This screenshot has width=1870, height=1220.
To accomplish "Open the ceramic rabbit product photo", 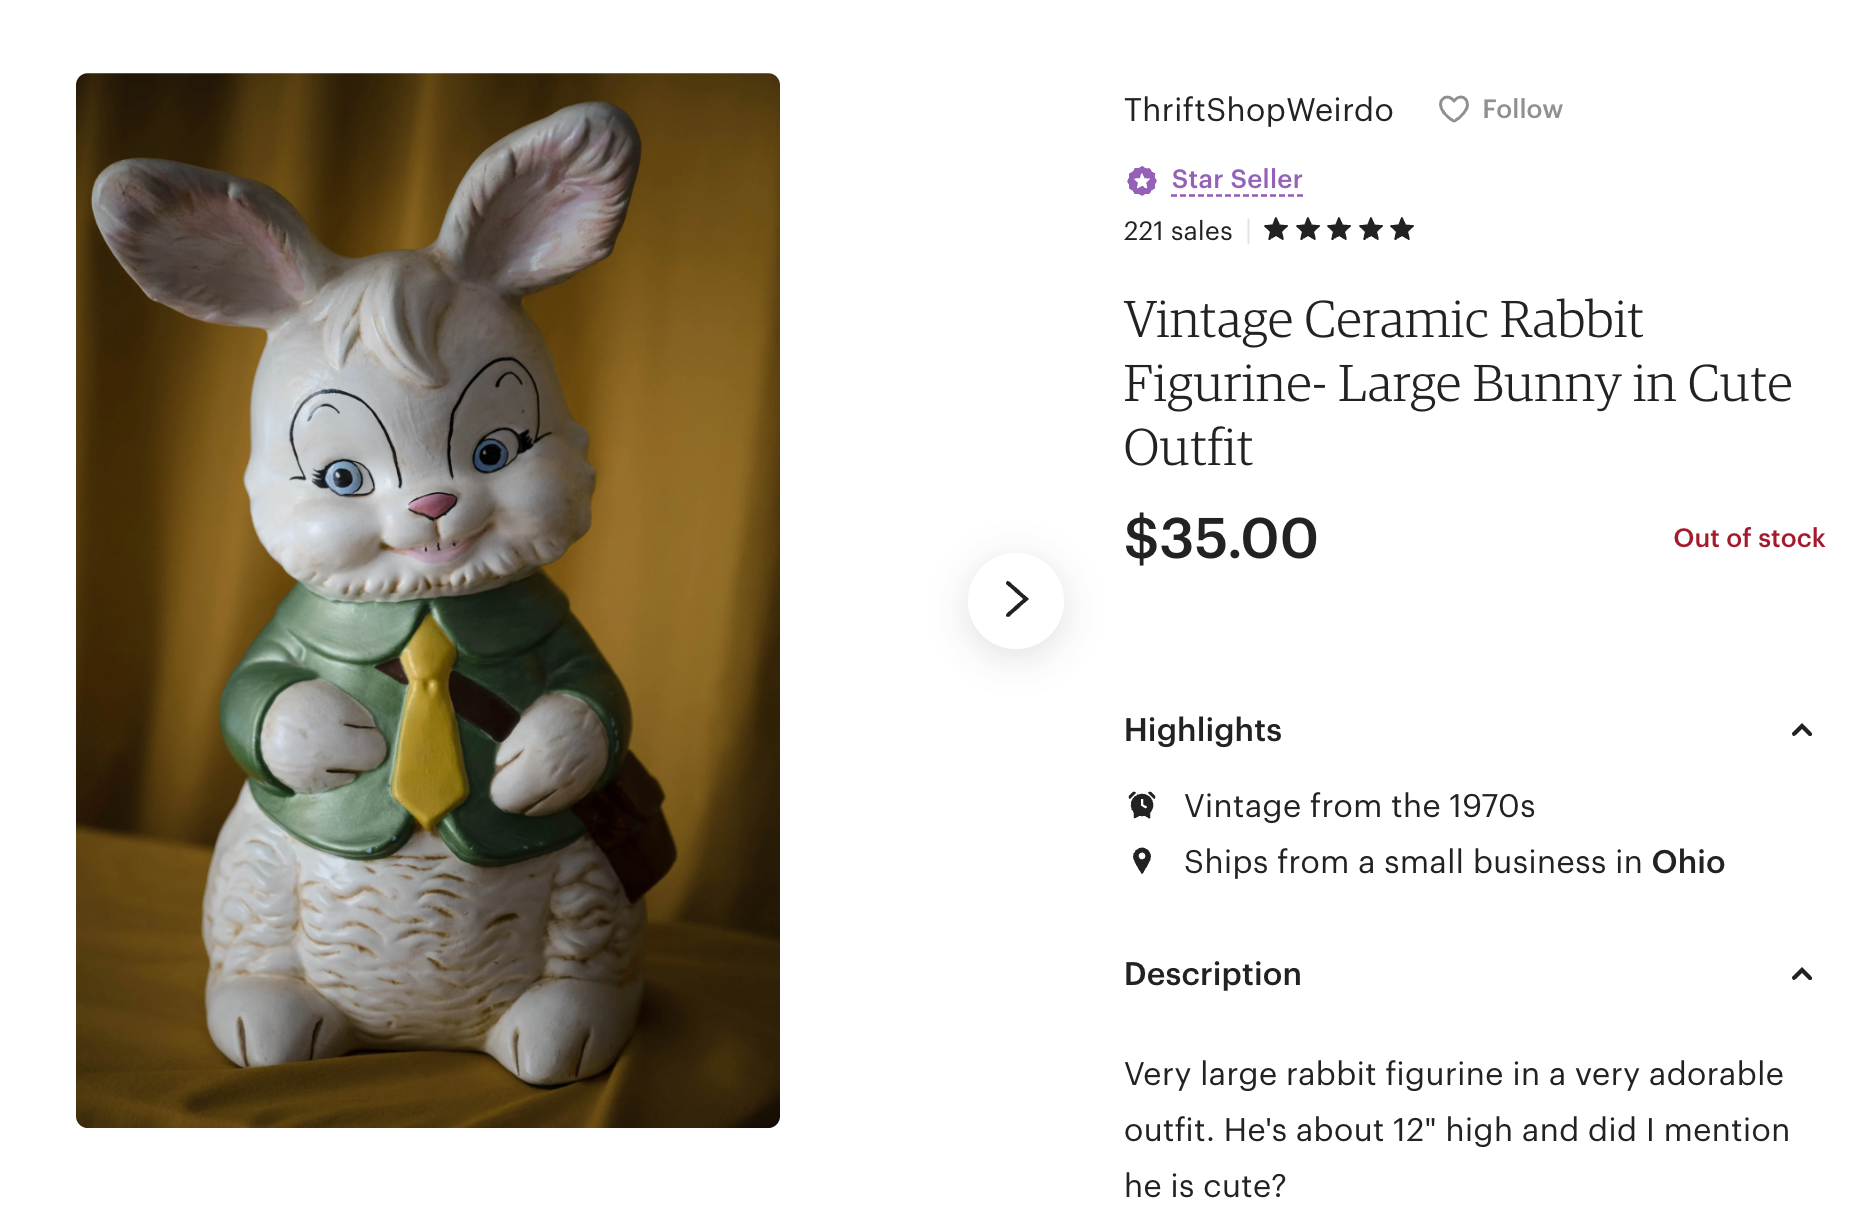I will (x=428, y=600).
